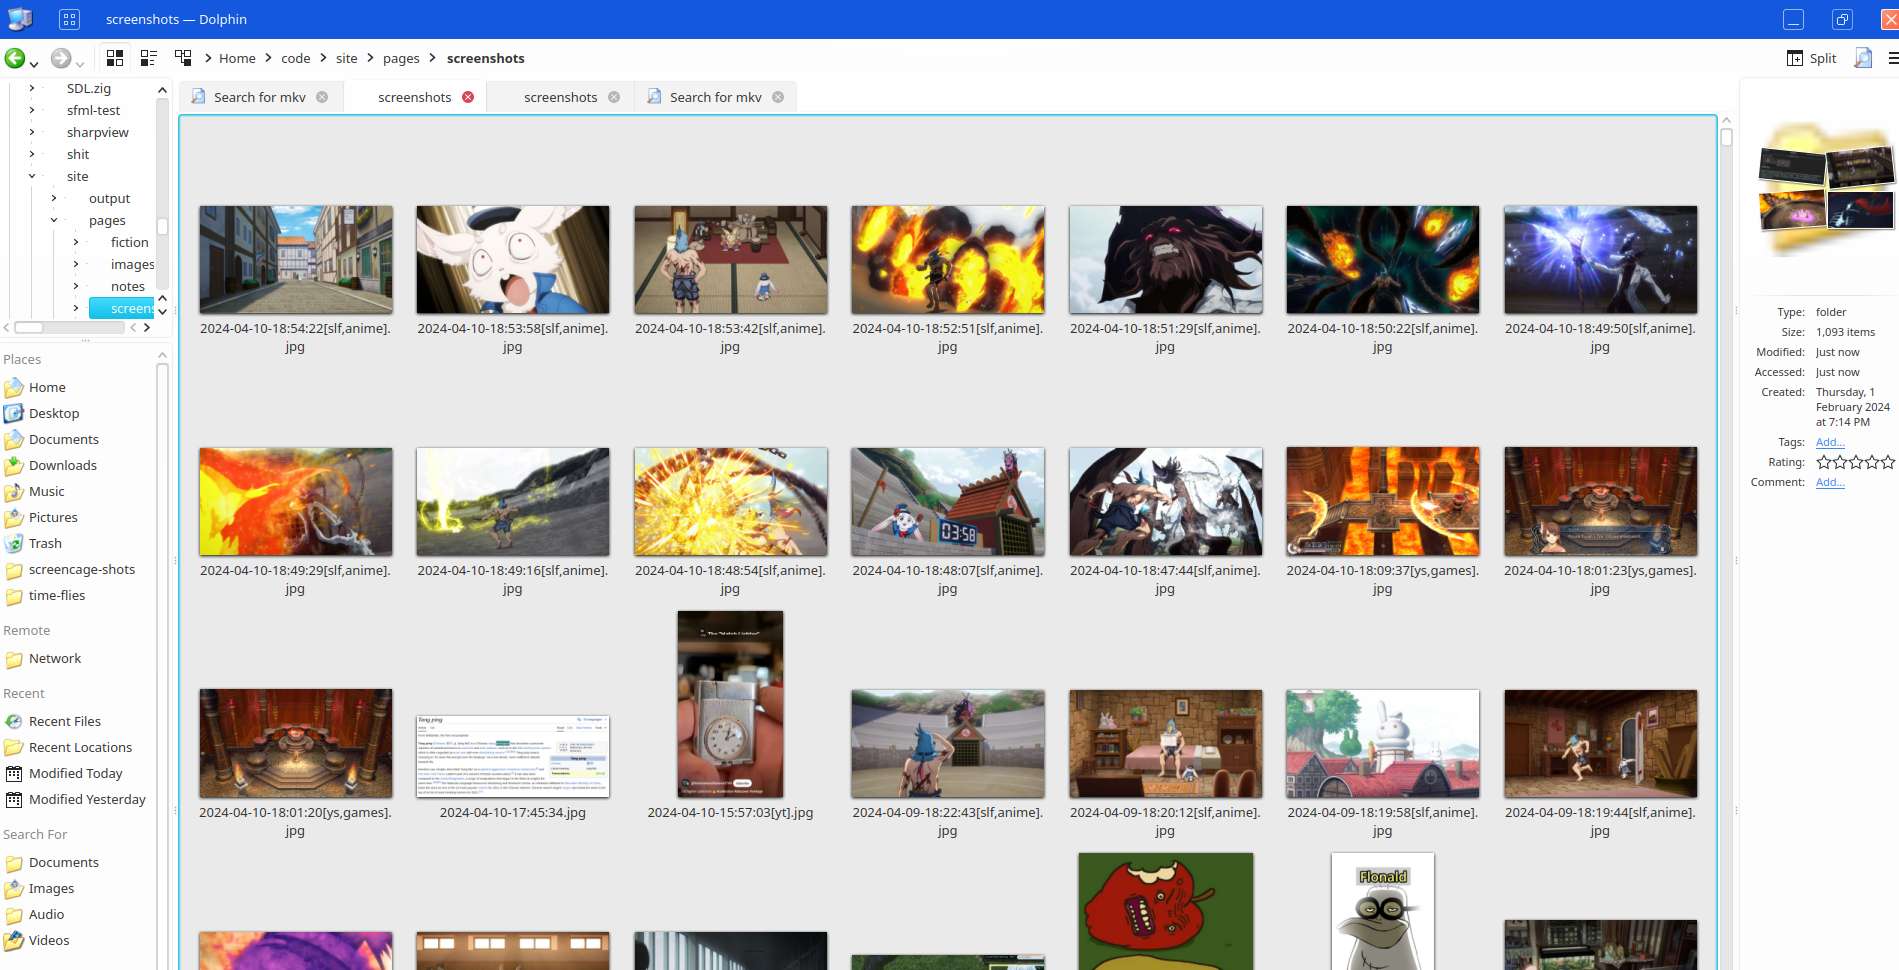The width and height of the screenshot is (1899, 970).
Task: Collapse the Places panel header arrow
Action: (162, 357)
